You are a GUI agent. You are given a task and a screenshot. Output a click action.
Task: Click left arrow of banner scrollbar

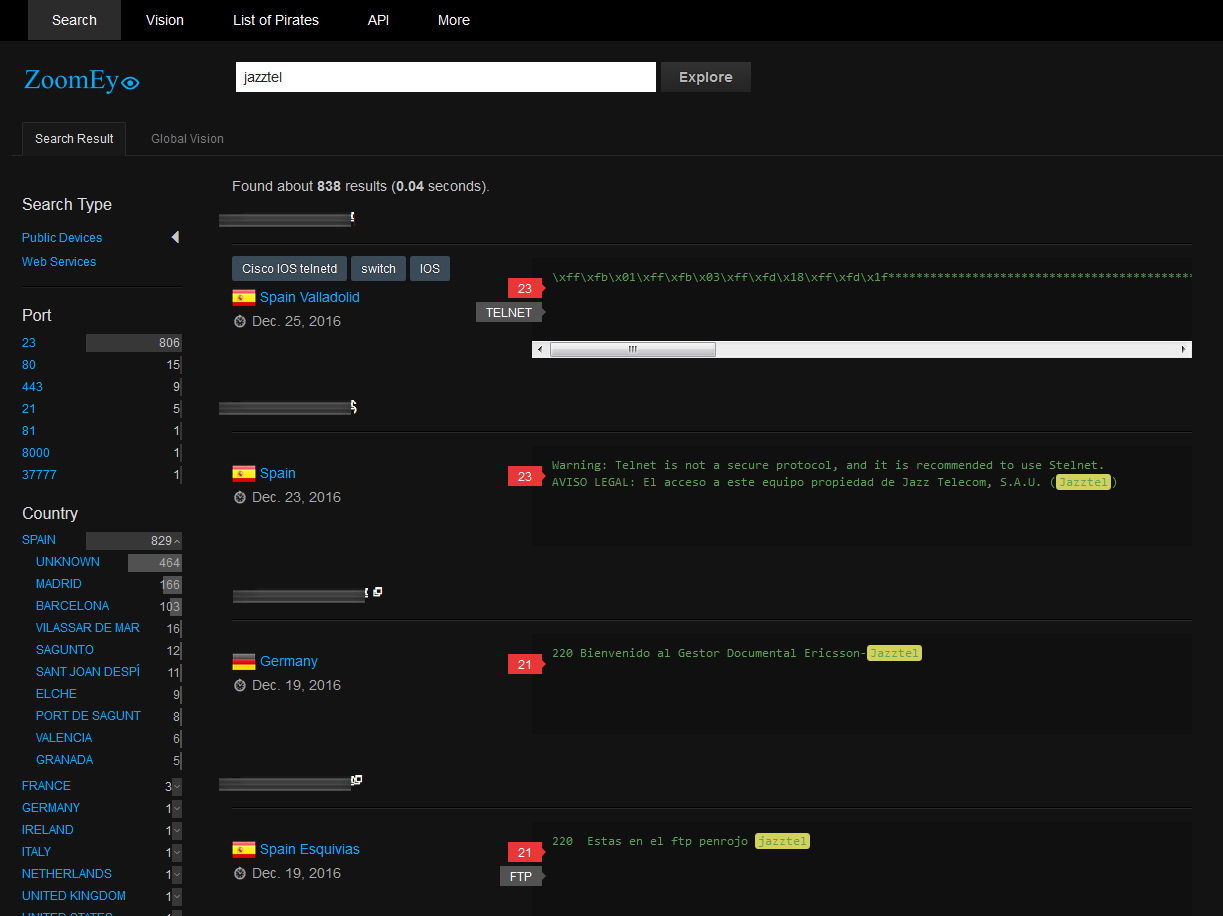coord(540,349)
